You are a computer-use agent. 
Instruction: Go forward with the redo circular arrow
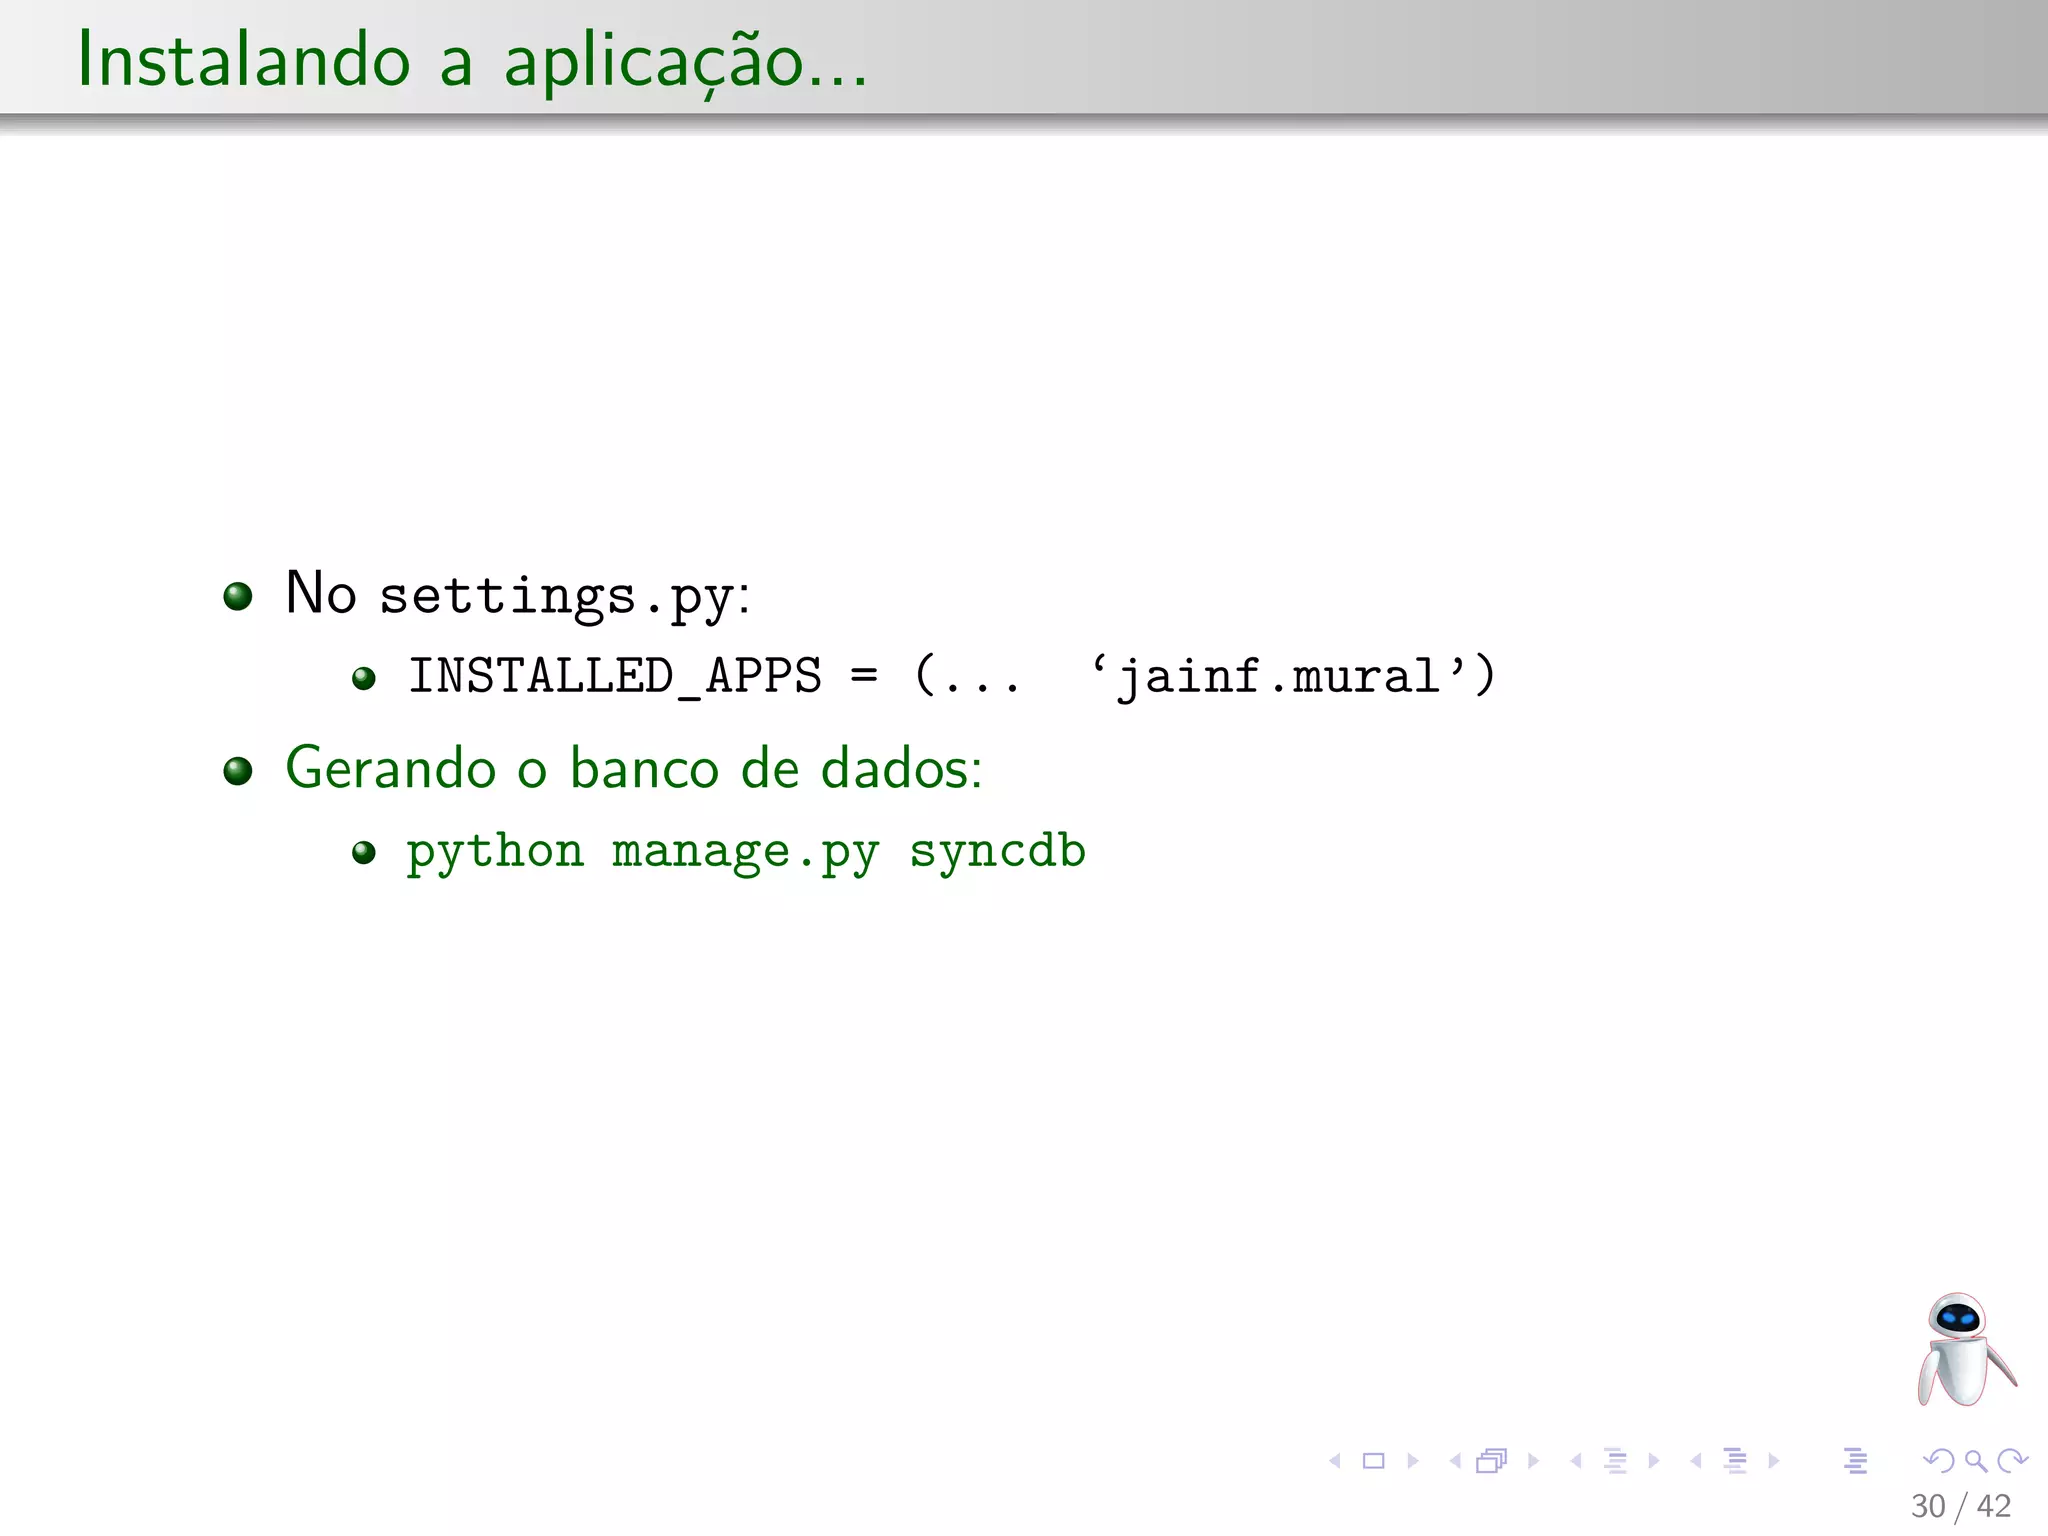coord(2012,1461)
